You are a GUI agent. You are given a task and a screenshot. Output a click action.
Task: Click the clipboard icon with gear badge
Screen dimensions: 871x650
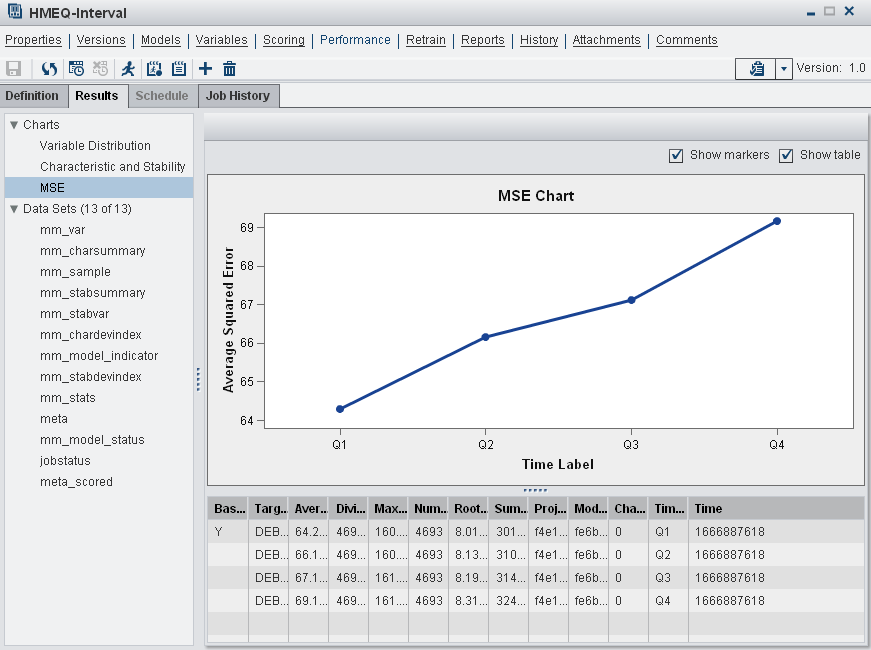[154, 69]
